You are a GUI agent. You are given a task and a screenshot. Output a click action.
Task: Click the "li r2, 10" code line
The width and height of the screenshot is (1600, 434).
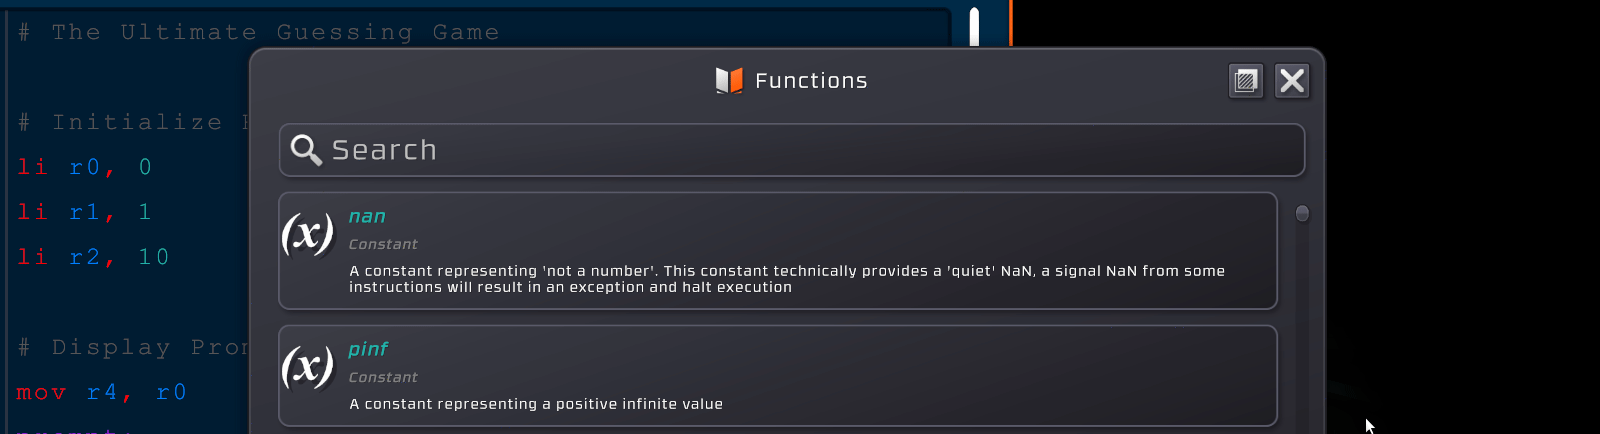click(94, 257)
